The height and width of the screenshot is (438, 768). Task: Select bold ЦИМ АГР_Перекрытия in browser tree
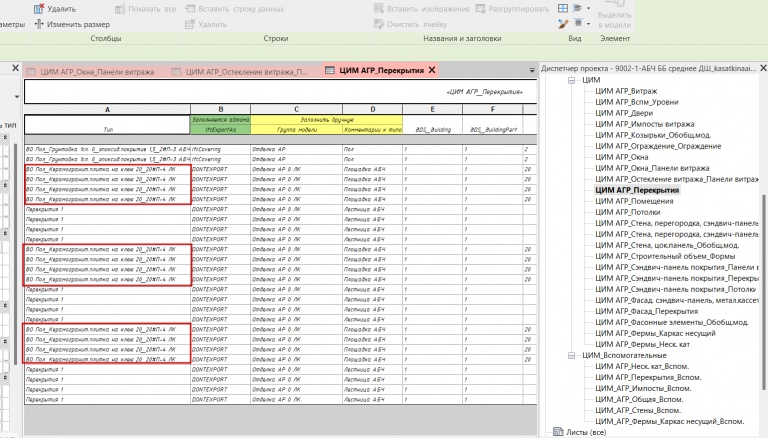coord(637,190)
